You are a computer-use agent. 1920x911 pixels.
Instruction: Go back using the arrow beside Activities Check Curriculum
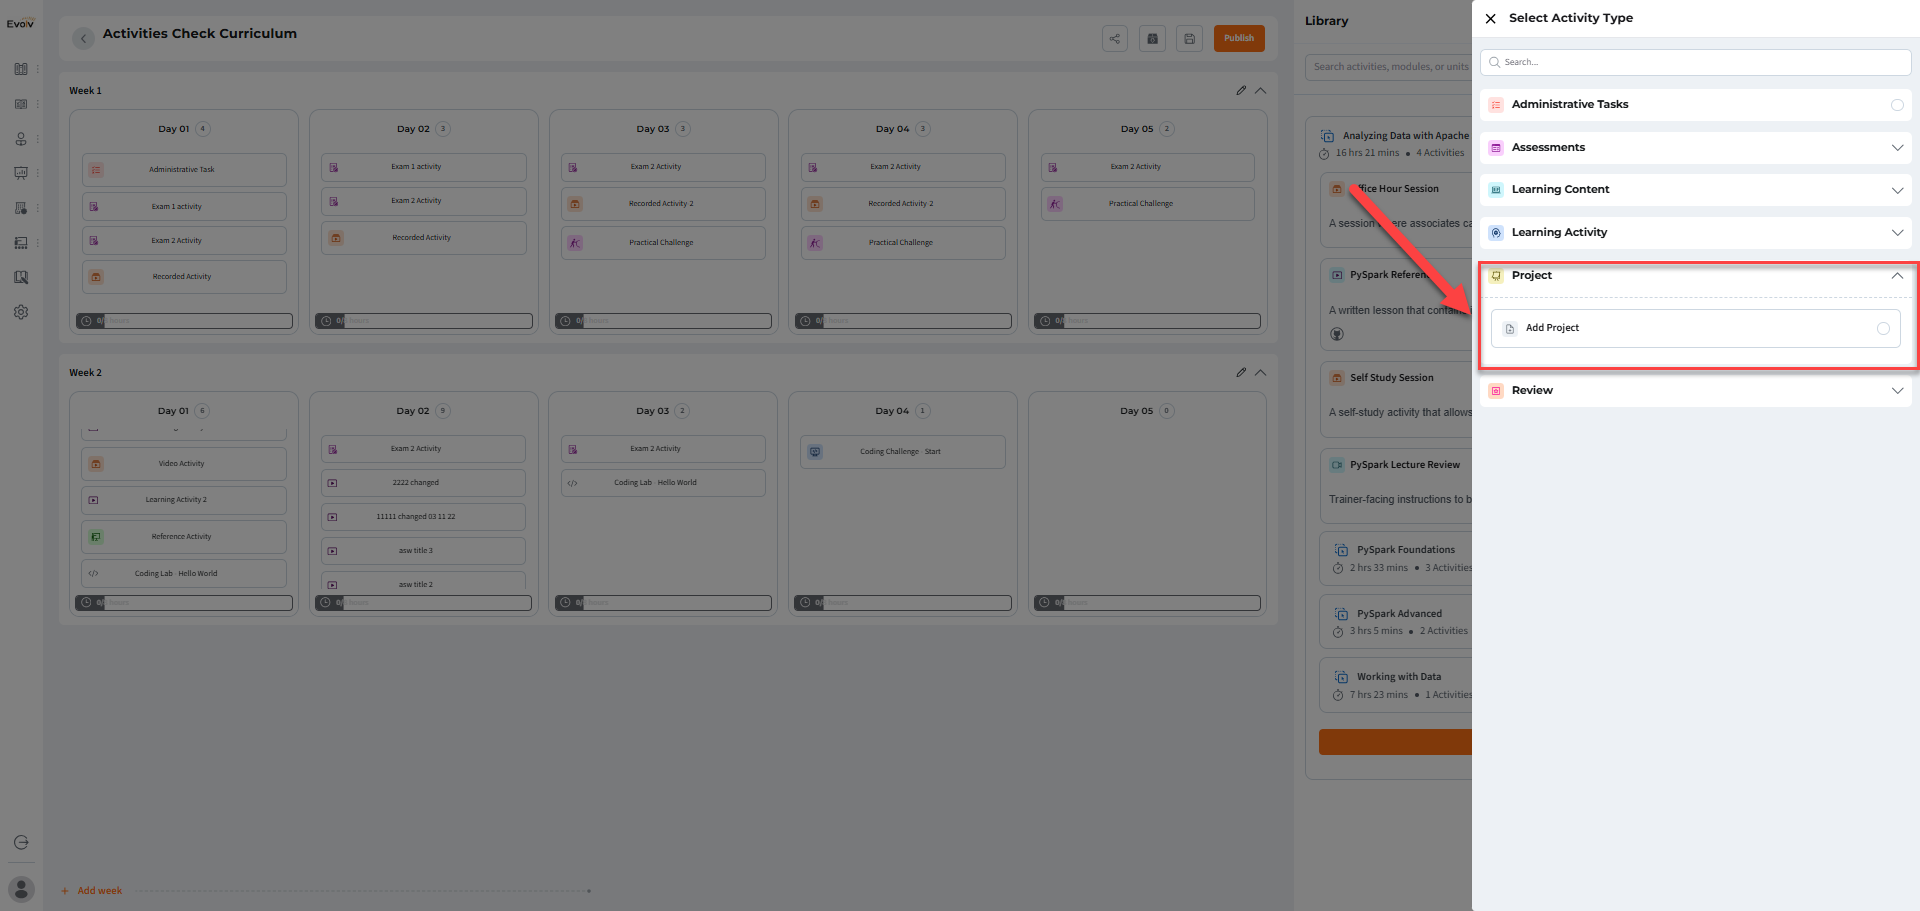84,38
